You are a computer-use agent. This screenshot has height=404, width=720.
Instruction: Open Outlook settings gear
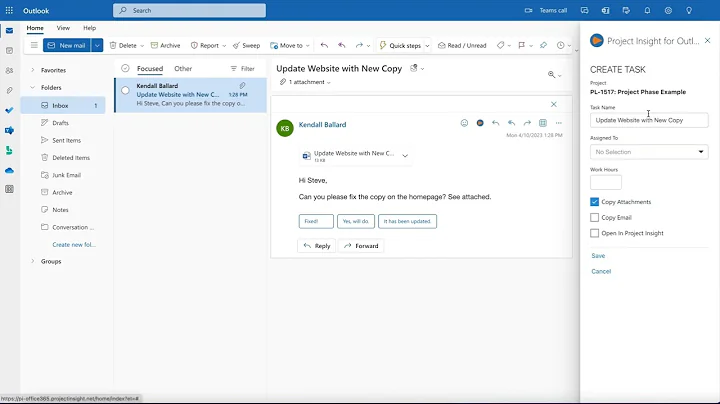(668, 10)
